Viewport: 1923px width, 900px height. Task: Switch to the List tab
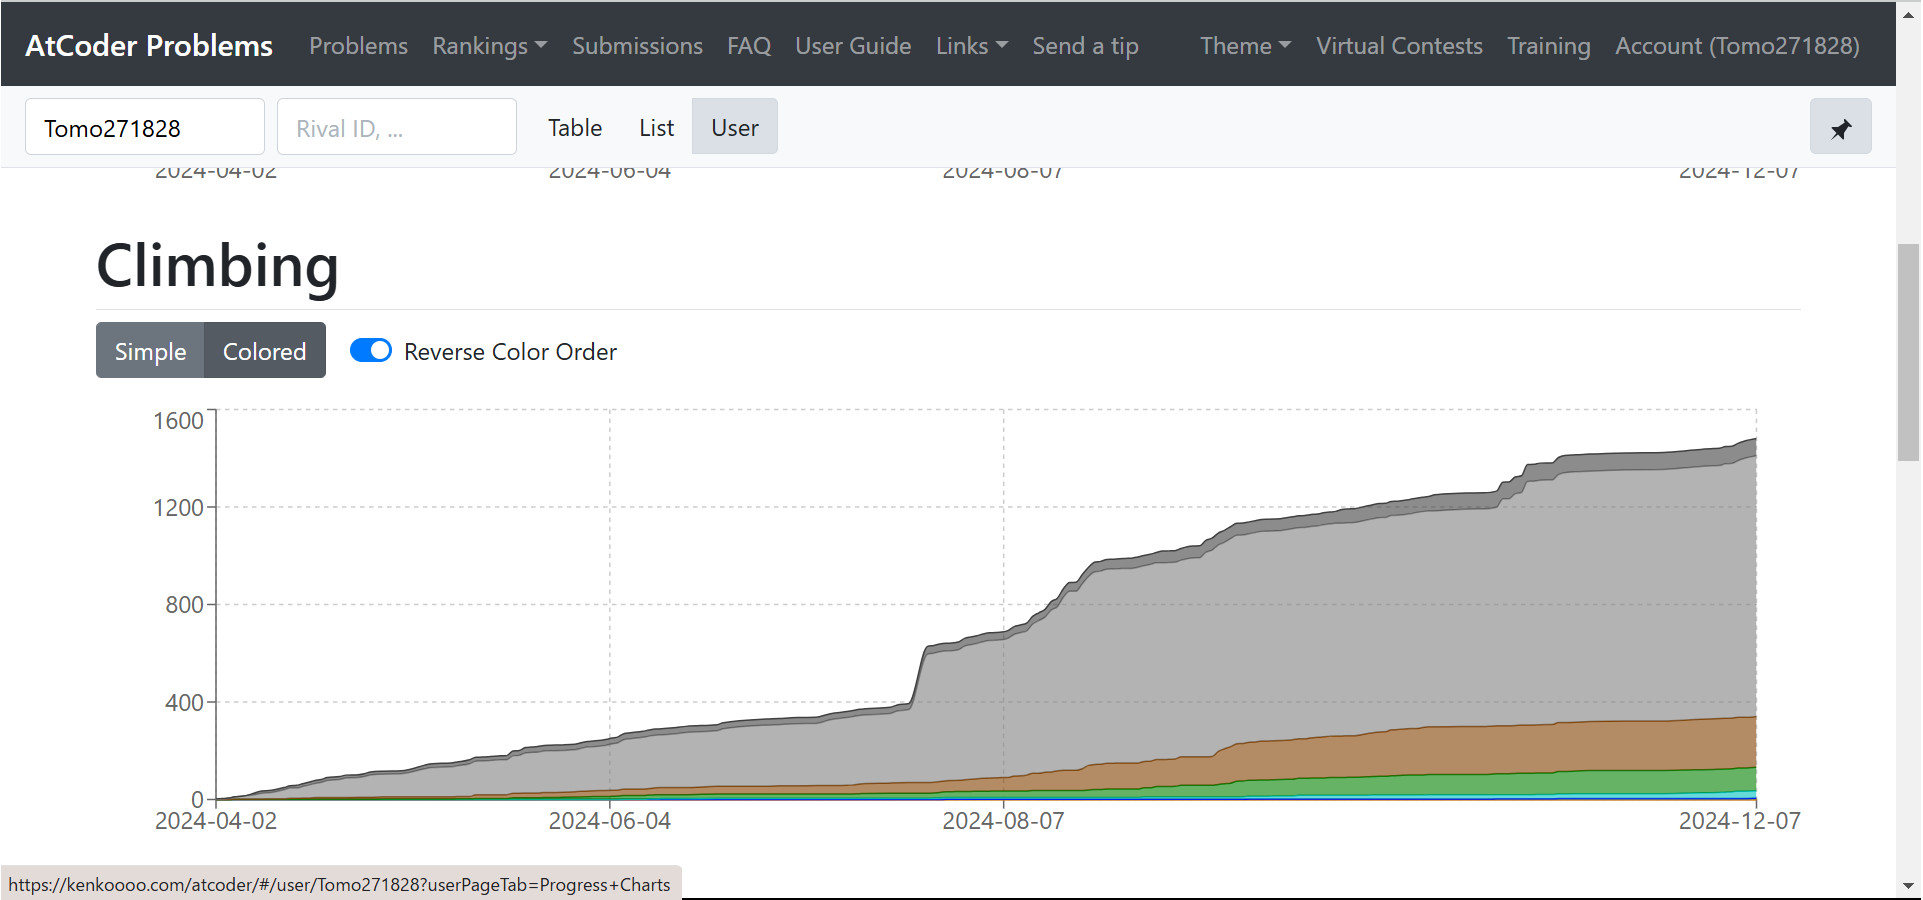point(656,127)
